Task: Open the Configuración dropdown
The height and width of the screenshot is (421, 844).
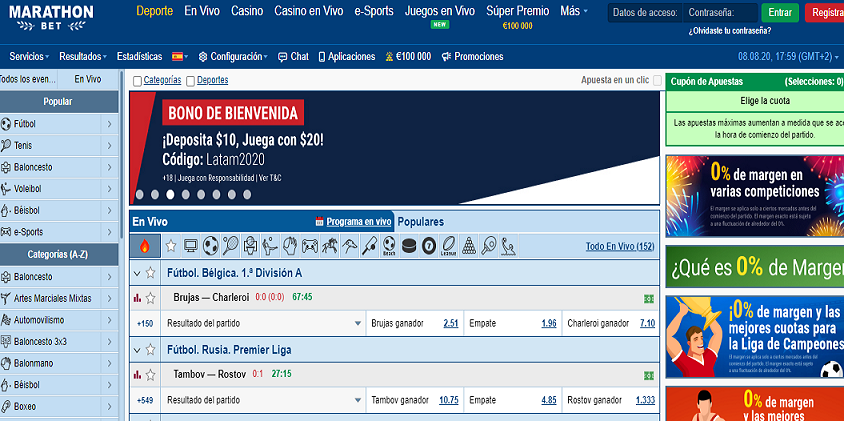Action: click(233, 57)
